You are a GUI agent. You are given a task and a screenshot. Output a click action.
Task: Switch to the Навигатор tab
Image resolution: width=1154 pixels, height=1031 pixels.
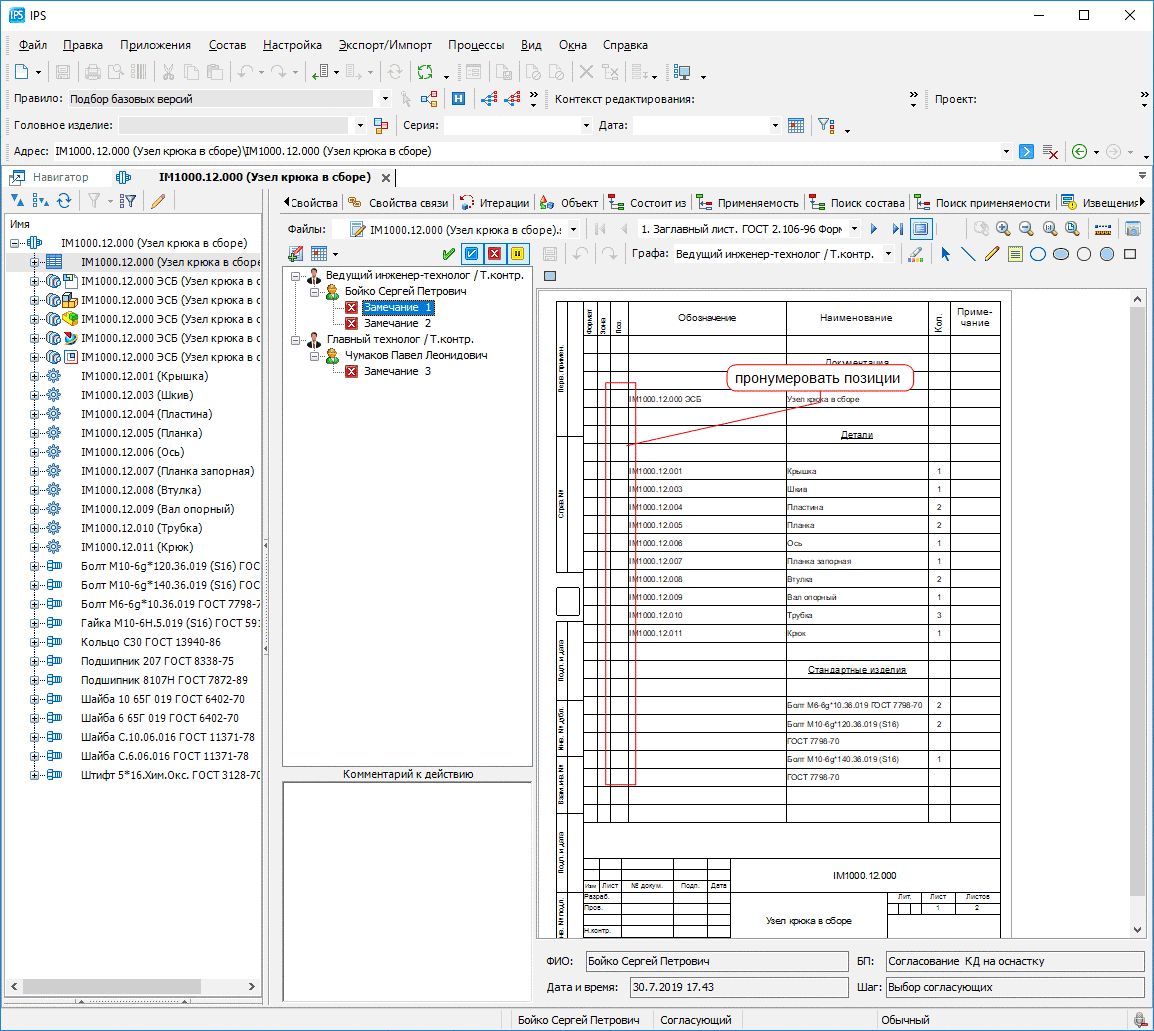pos(60,177)
